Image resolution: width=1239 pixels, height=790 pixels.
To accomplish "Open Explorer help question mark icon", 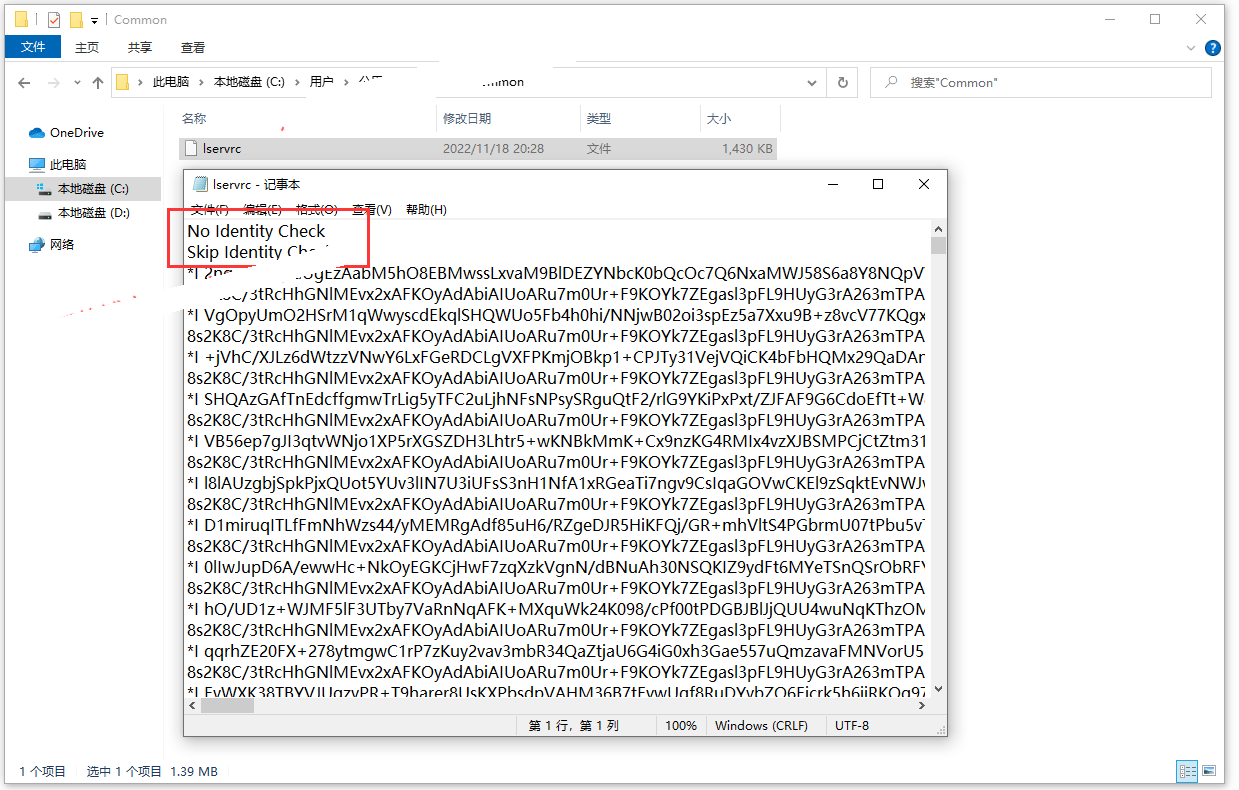I will [x=1213, y=47].
